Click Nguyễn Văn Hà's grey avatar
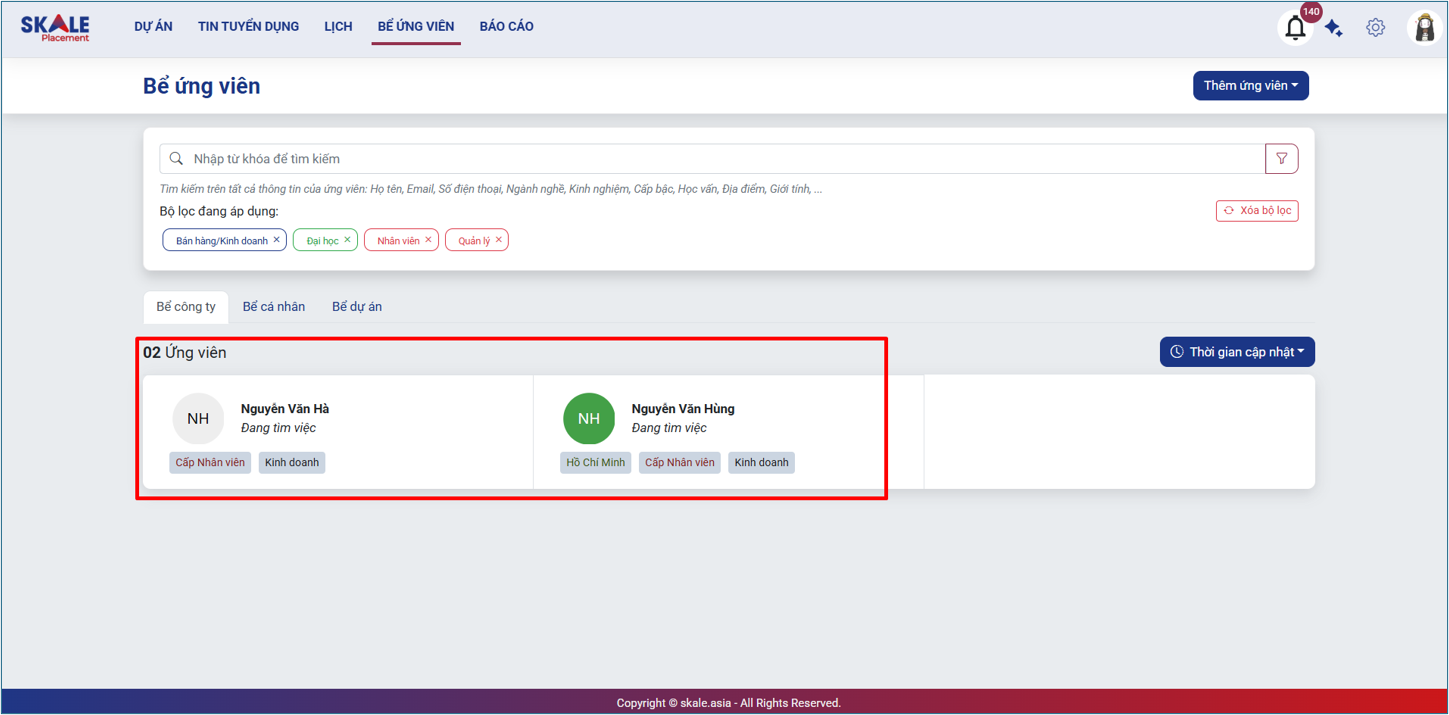The image size is (1449, 715). click(x=198, y=418)
